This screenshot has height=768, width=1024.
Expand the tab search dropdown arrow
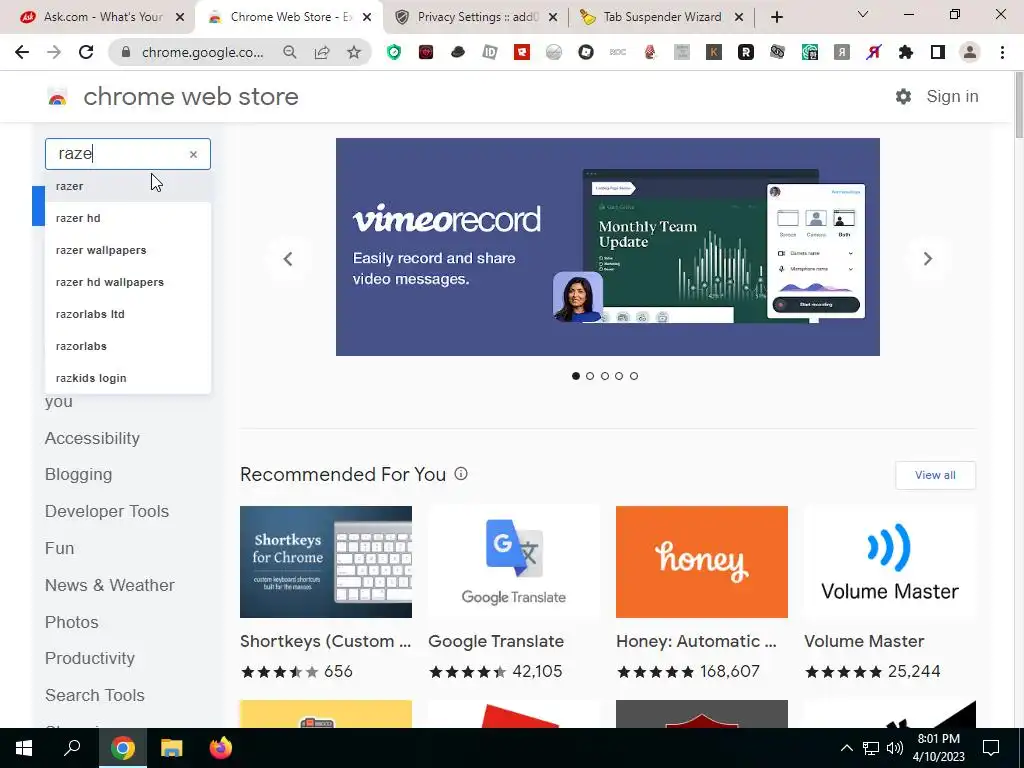tap(863, 14)
